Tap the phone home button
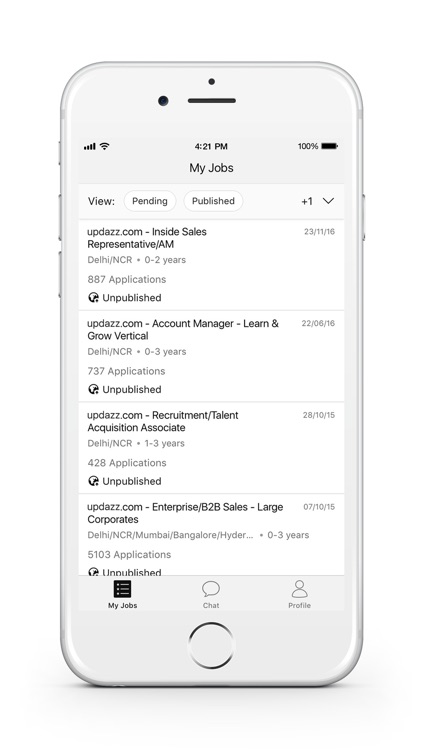This screenshot has width=422, height=750. coord(211,645)
